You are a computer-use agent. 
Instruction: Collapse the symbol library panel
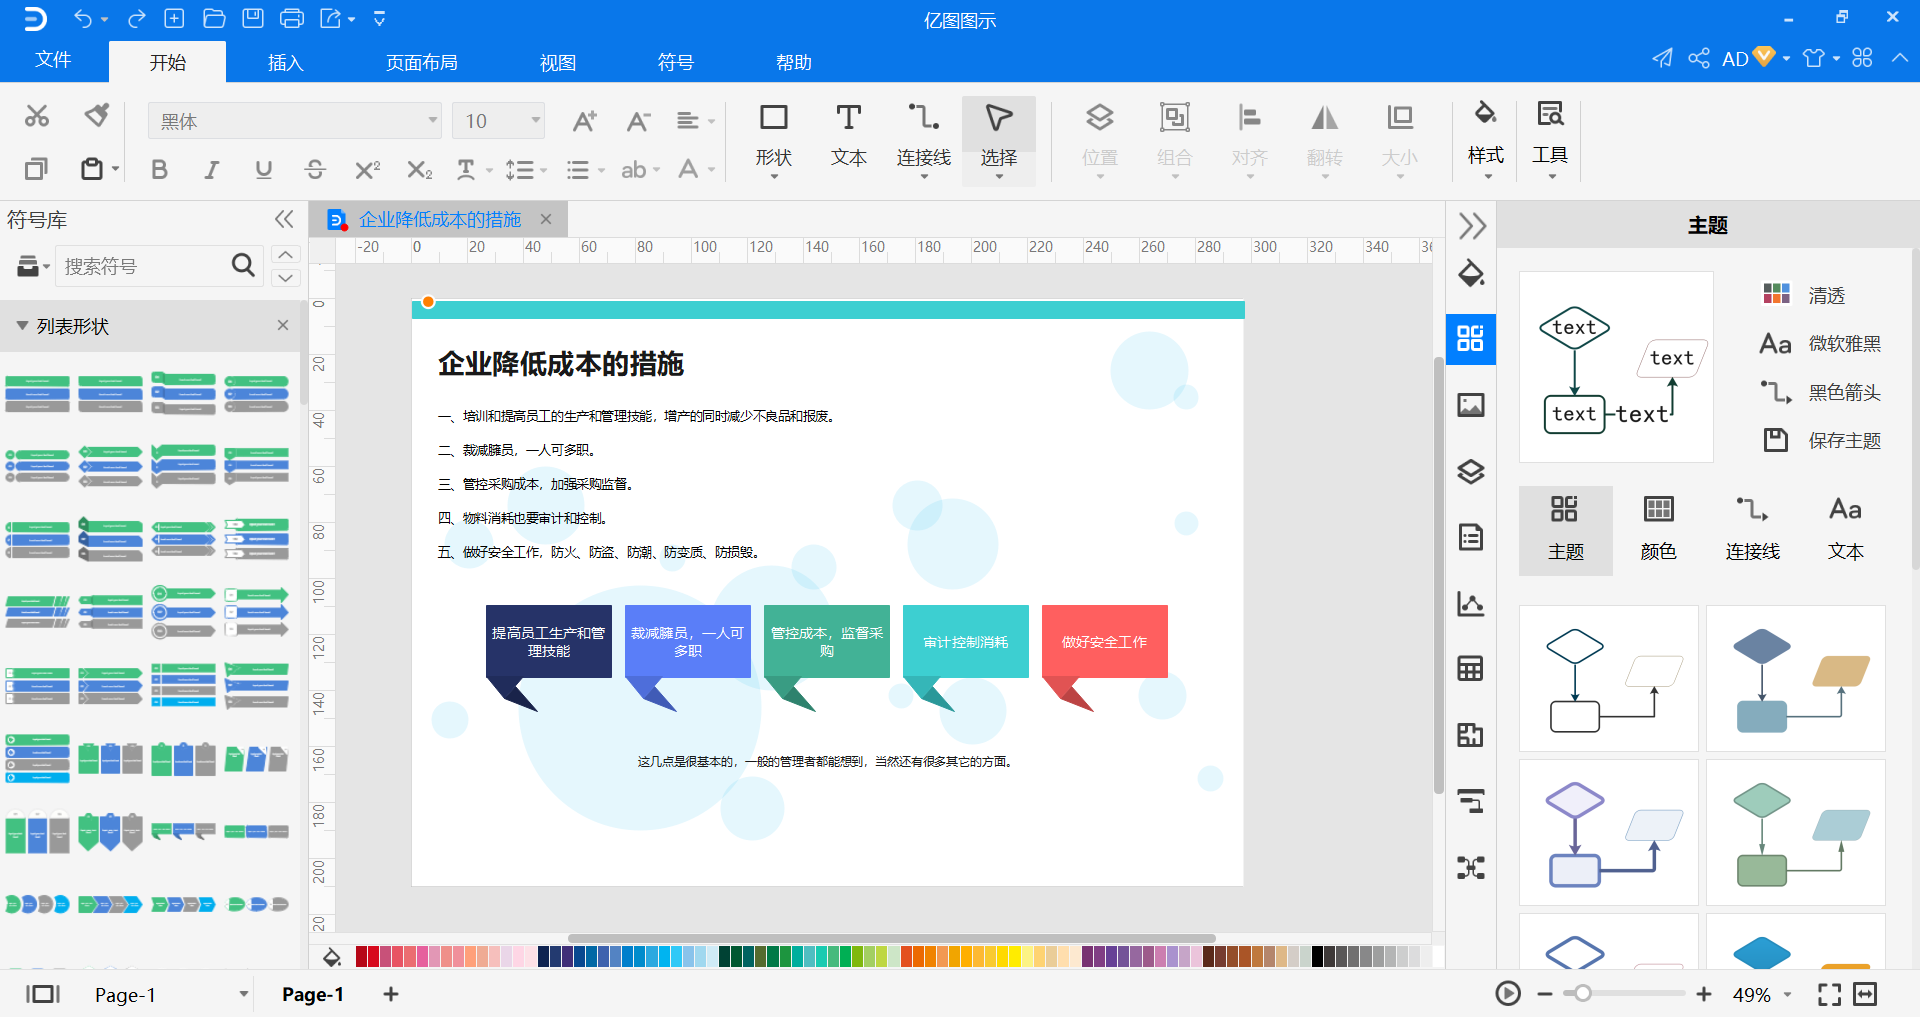pyautogui.click(x=284, y=219)
